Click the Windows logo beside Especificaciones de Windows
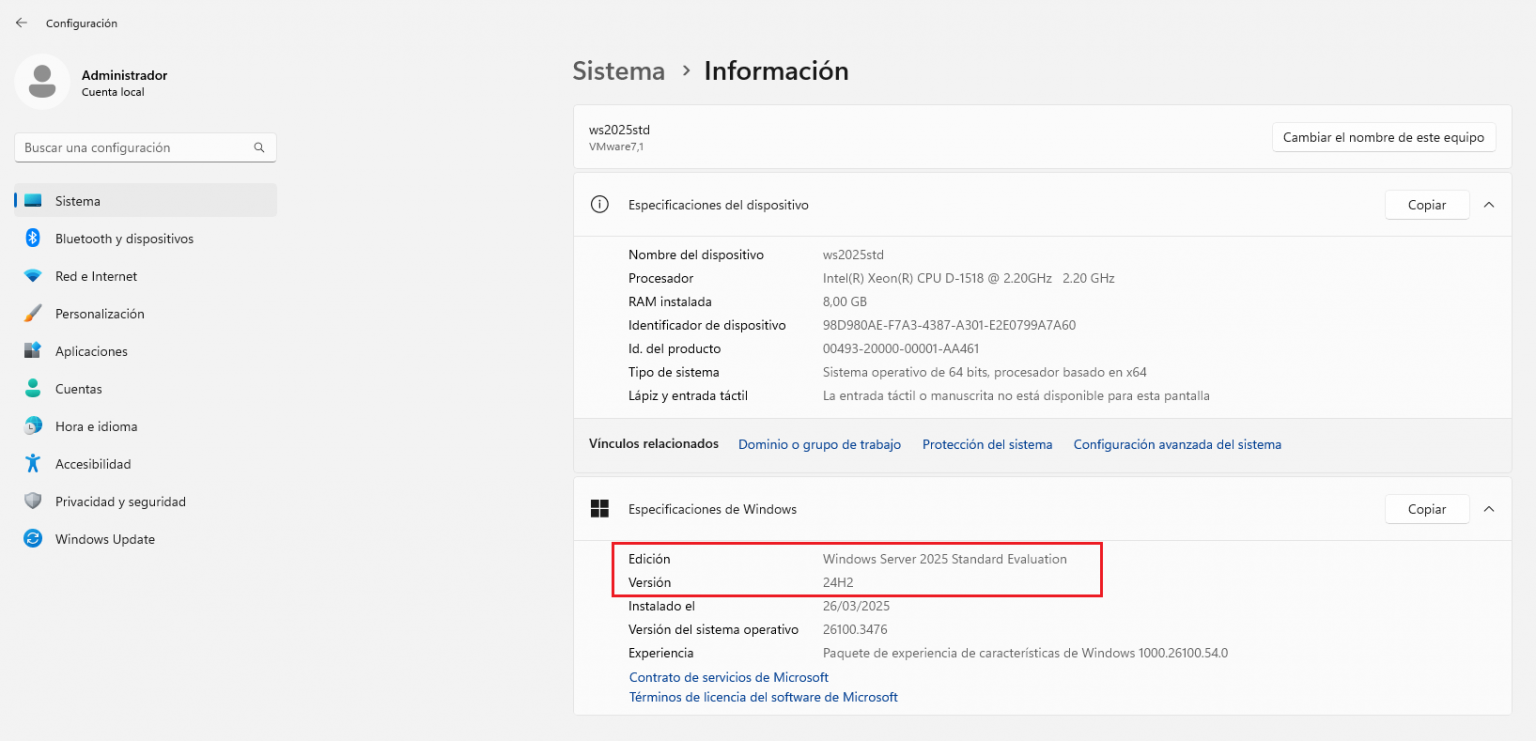The width and height of the screenshot is (1536, 741). coord(600,509)
